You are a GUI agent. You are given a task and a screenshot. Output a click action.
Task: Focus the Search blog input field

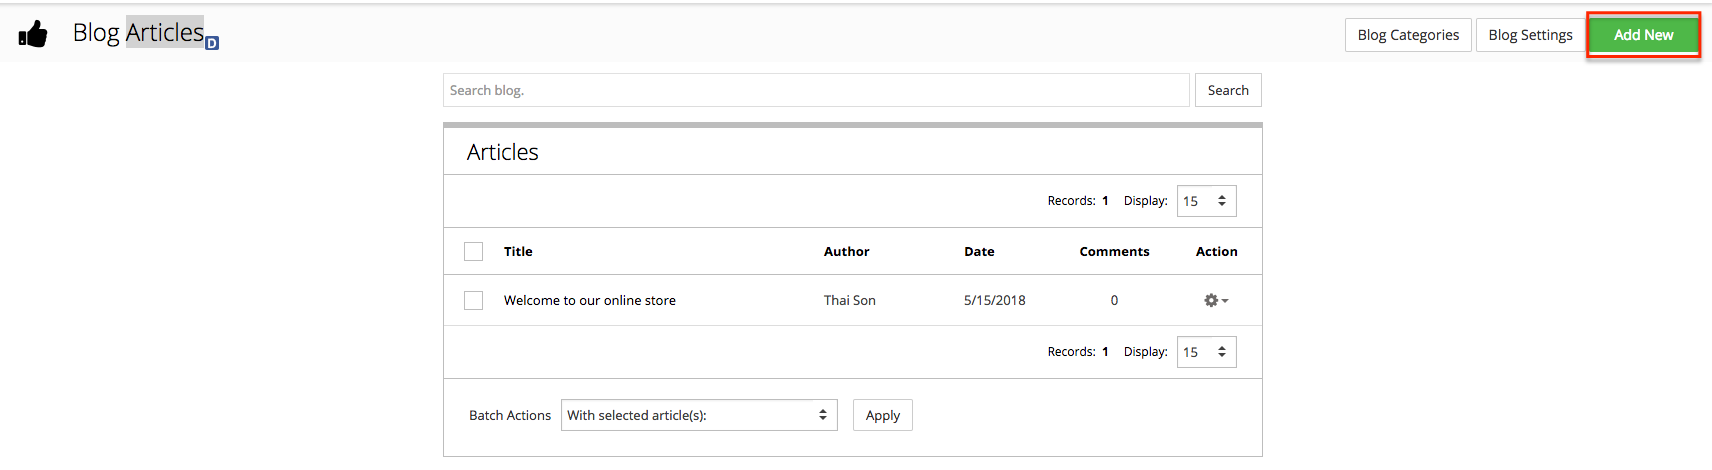[x=816, y=90]
